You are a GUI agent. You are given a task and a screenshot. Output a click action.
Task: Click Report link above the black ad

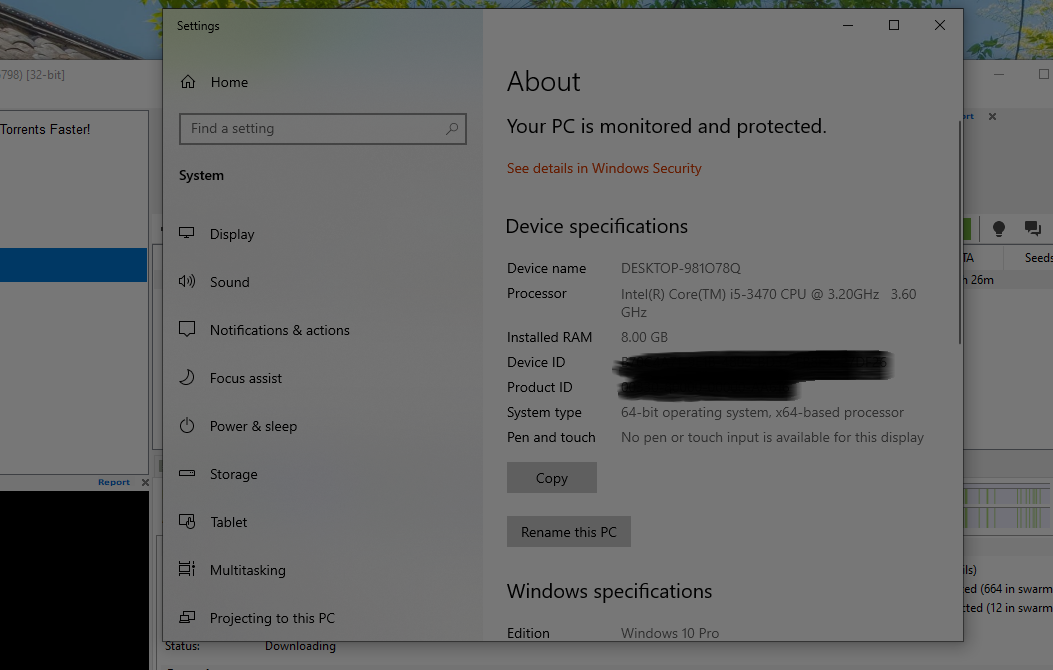(113, 482)
